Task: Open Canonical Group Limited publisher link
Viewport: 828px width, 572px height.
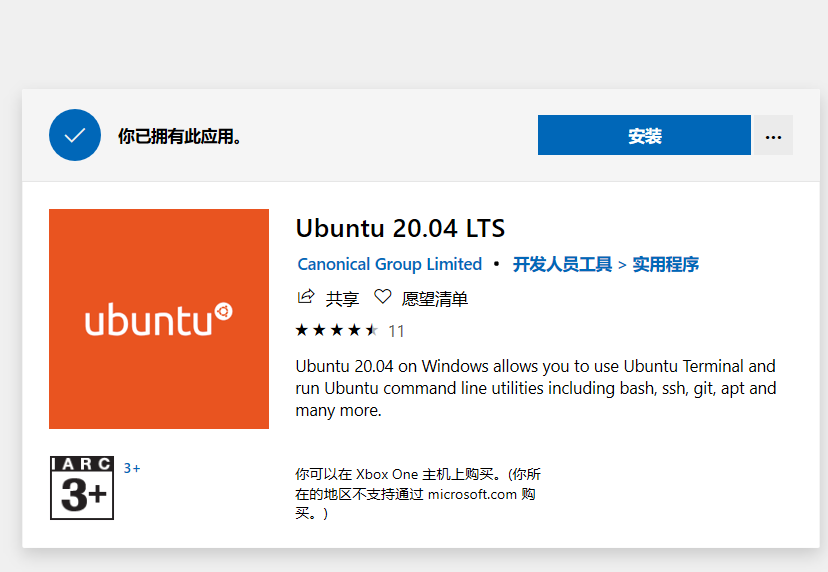Action: click(x=390, y=264)
